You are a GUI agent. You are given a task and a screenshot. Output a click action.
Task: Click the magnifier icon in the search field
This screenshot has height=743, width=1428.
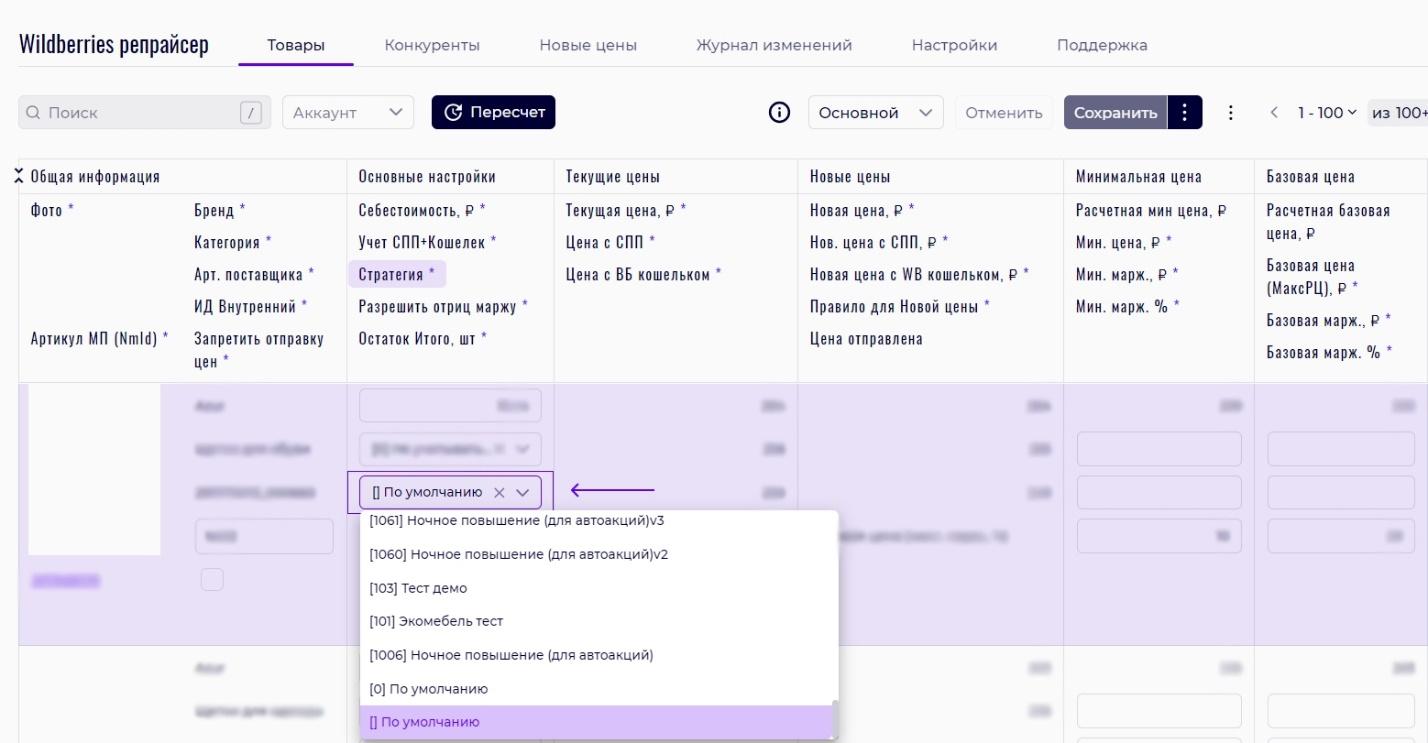[33, 113]
